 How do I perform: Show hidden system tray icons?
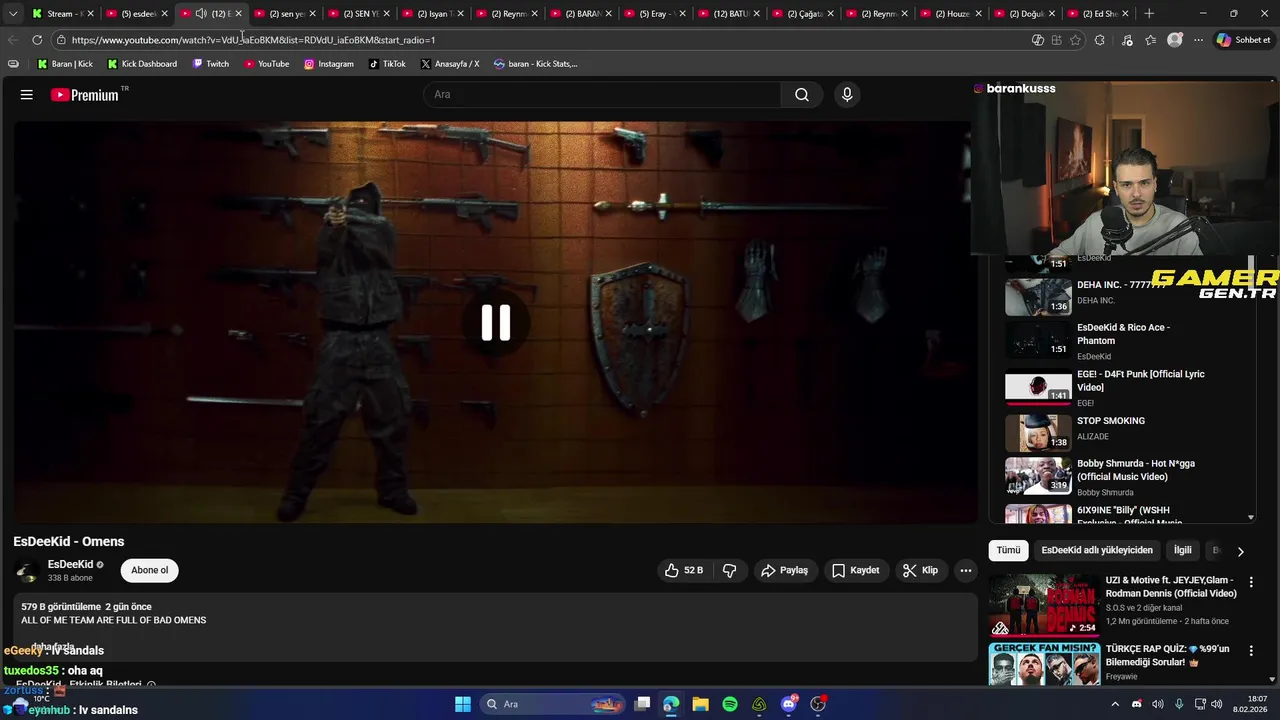tap(1115, 704)
